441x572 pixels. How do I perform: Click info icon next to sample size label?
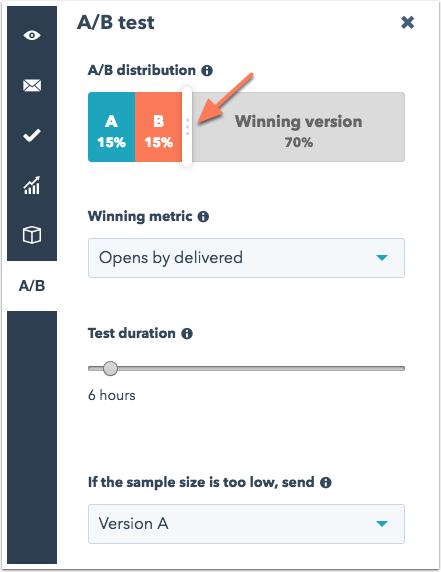325,483
